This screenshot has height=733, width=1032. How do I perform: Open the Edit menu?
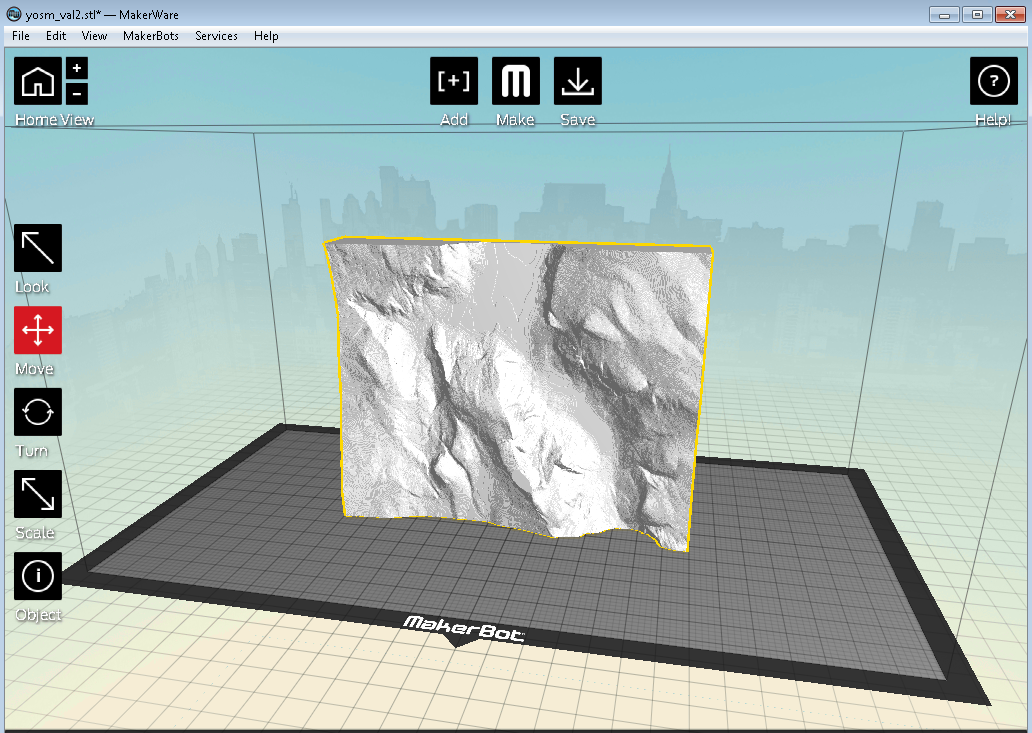[x=55, y=35]
